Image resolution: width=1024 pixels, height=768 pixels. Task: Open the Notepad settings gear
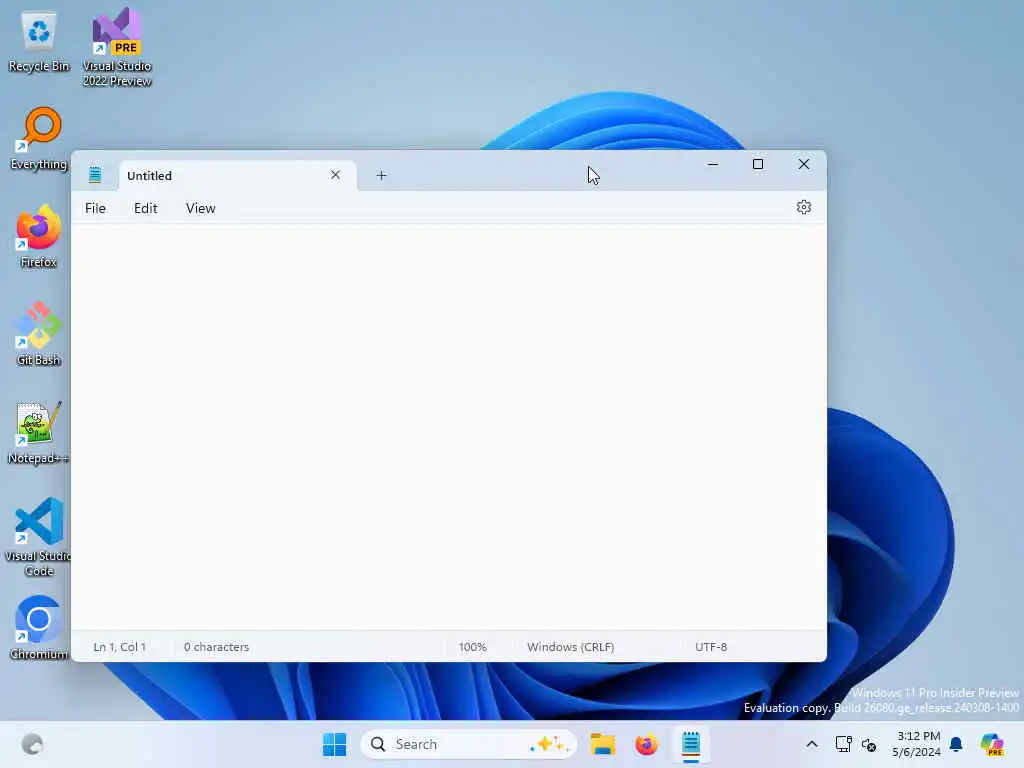(803, 208)
